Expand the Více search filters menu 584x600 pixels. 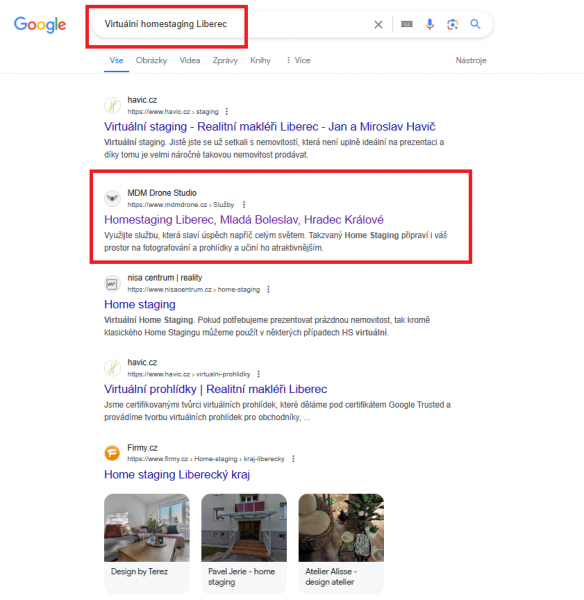[299, 60]
